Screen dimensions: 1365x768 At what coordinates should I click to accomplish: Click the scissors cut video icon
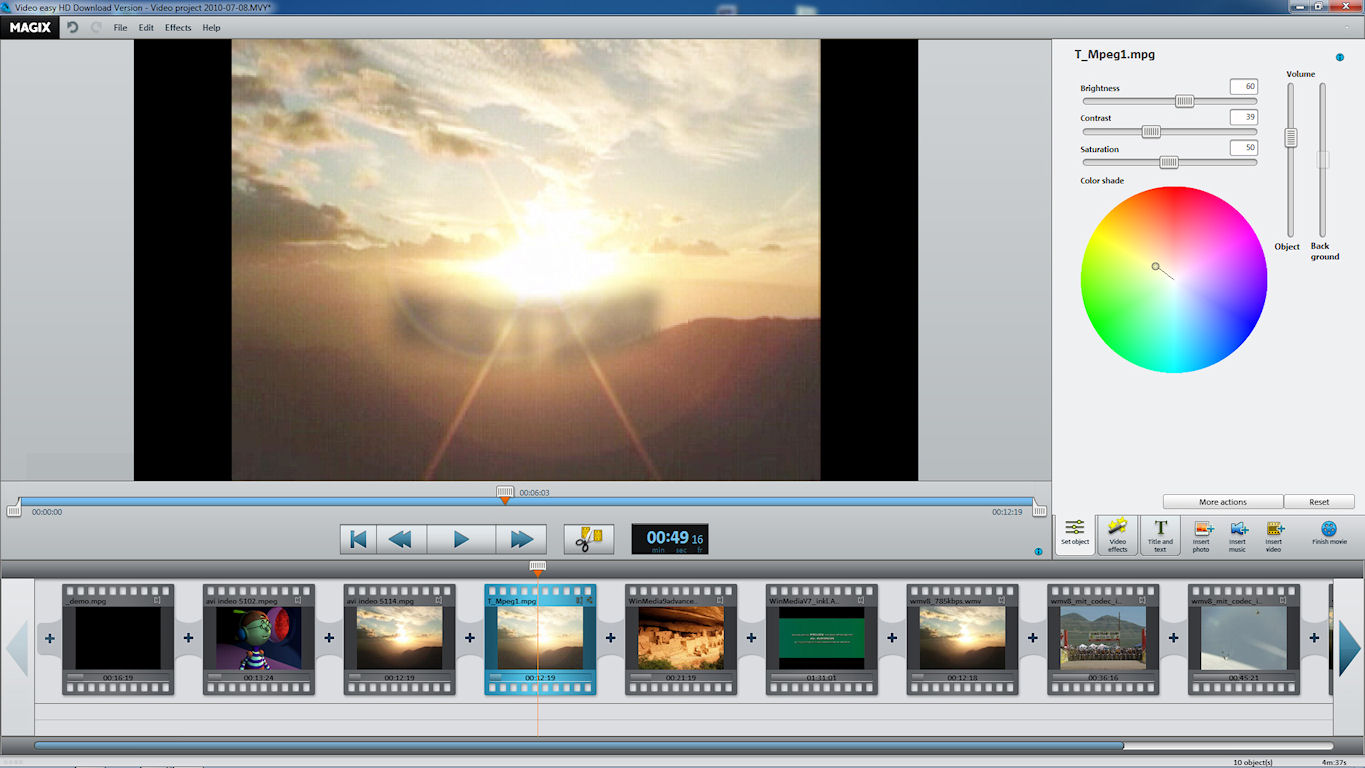coord(588,539)
